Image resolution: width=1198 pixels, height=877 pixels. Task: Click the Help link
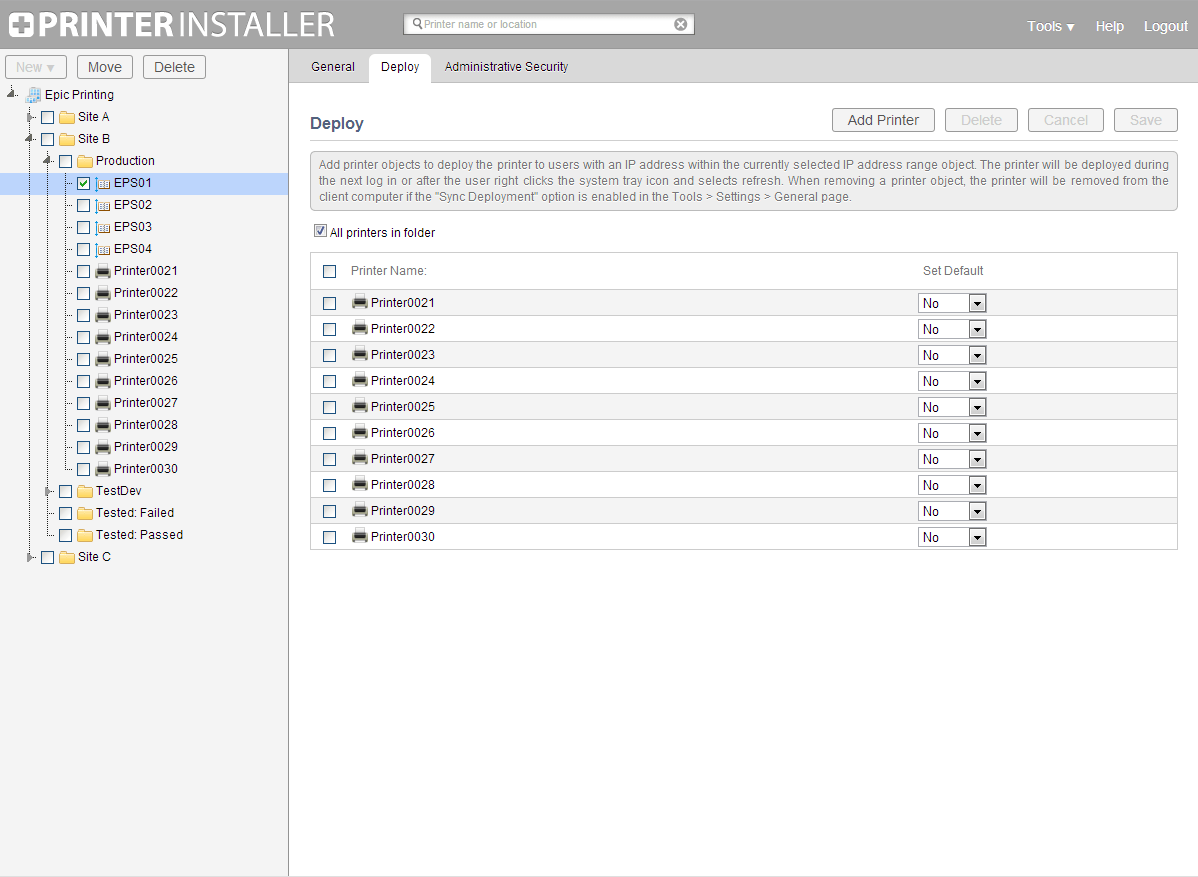(1110, 26)
